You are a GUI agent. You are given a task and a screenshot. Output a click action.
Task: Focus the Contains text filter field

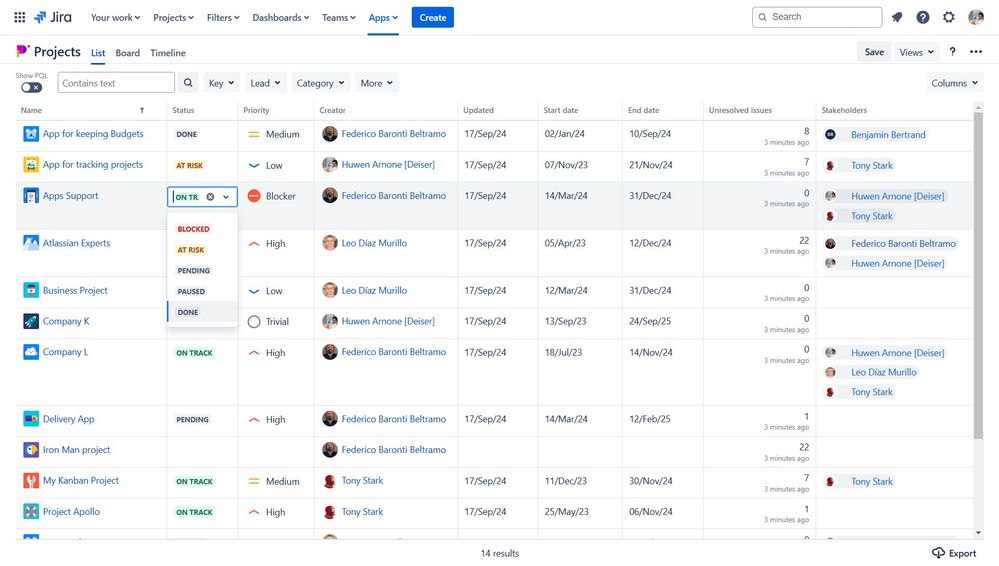click(x=116, y=83)
